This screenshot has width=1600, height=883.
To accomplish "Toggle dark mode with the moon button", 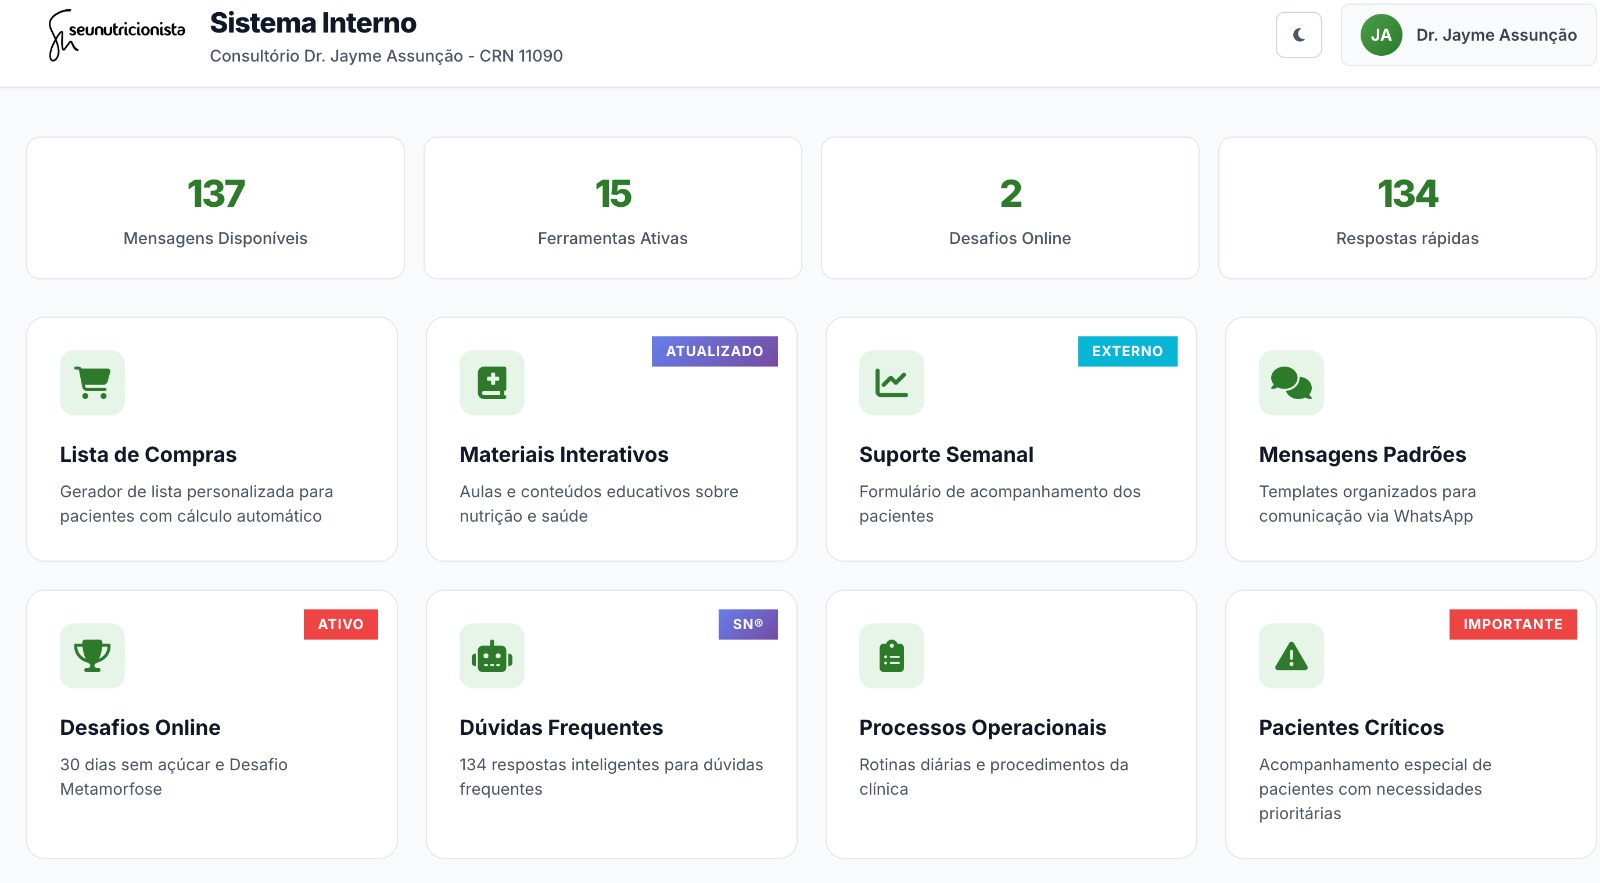I will tap(1298, 35).
